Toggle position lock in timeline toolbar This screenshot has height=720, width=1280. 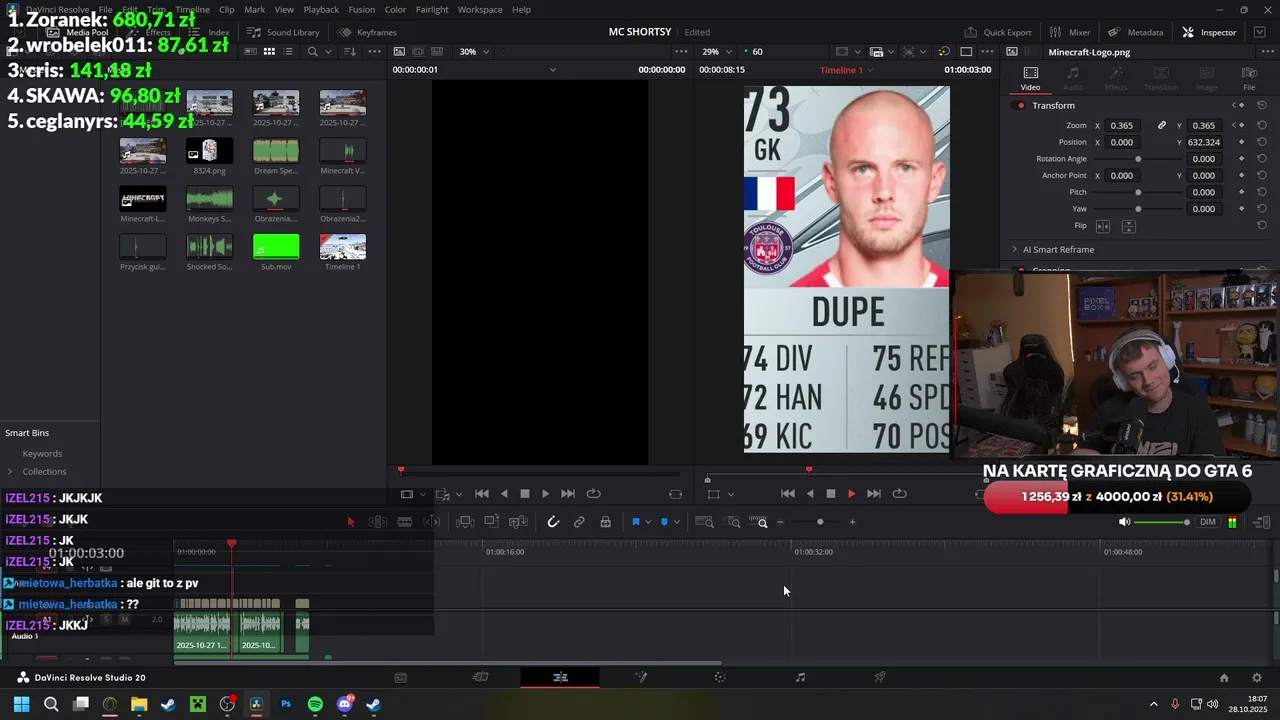[x=605, y=522]
